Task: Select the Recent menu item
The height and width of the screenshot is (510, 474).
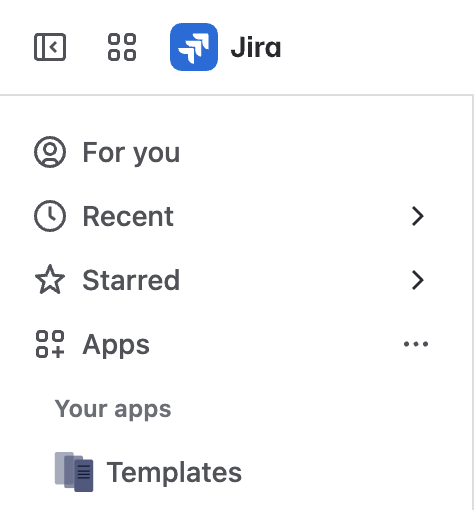Action: (233, 216)
